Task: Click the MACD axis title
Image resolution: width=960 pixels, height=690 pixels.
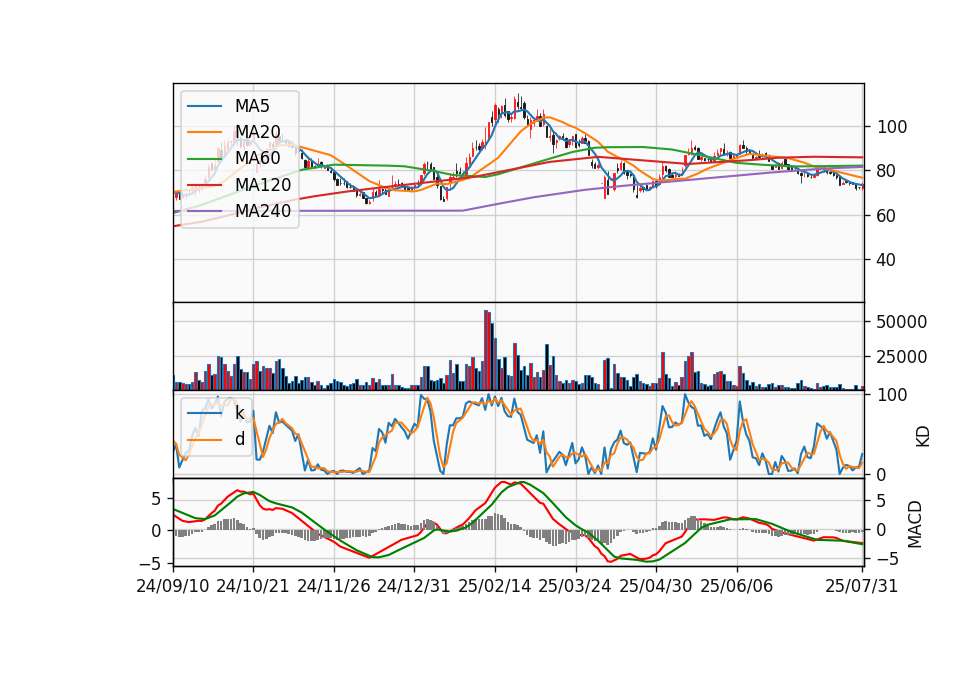Action: [915, 524]
